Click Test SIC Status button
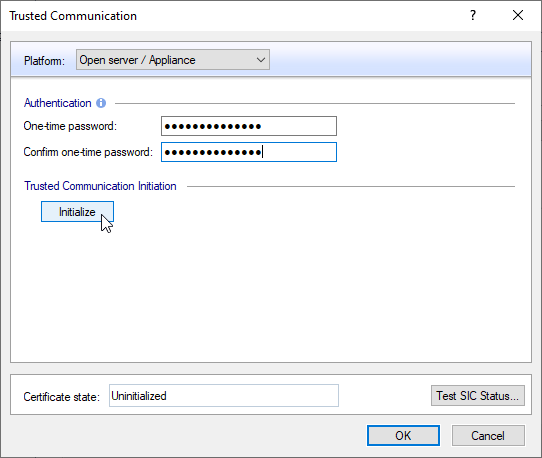542x458 pixels. pyautogui.click(x=478, y=395)
